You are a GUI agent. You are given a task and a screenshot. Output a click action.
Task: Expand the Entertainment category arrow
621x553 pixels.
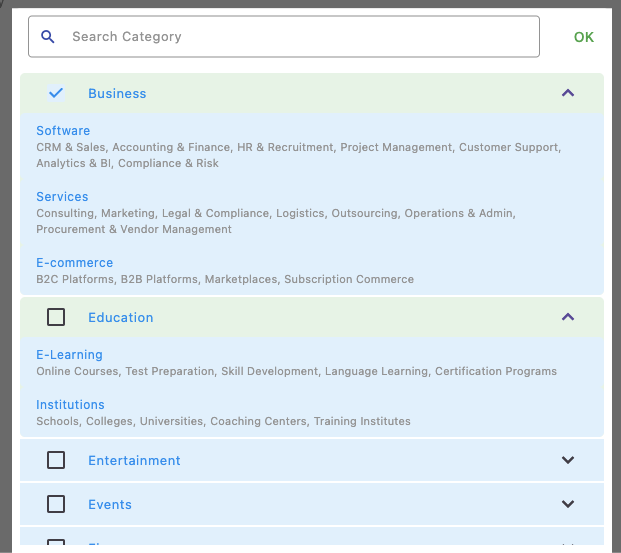tap(568, 460)
